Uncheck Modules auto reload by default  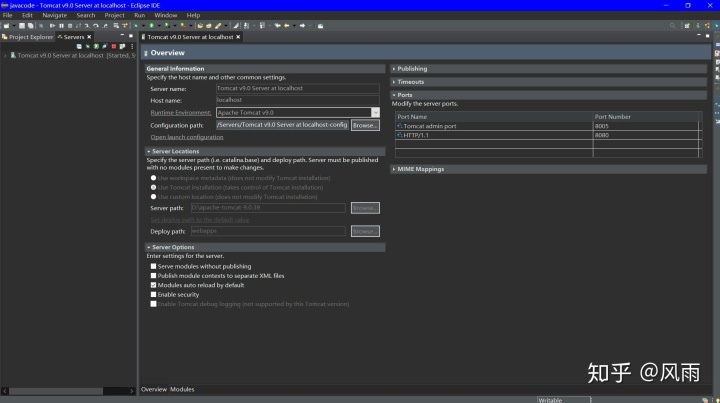tap(153, 285)
